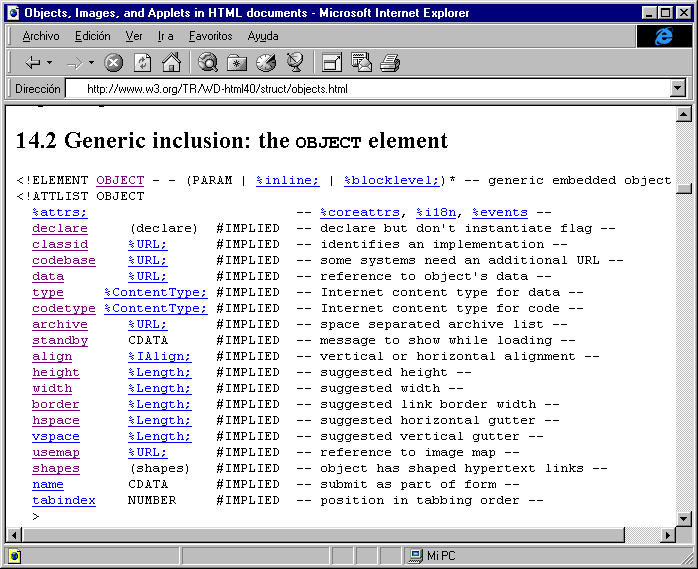
Task: Follow the codetype attribute link
Action: [64, 309]
